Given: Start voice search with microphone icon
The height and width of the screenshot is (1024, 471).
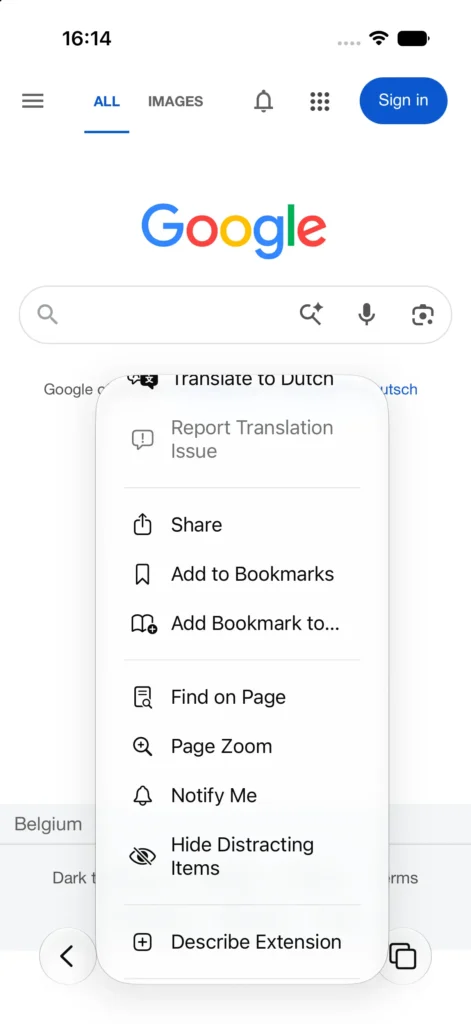Looking at the screenshot, I should click(x=367, y=315).
